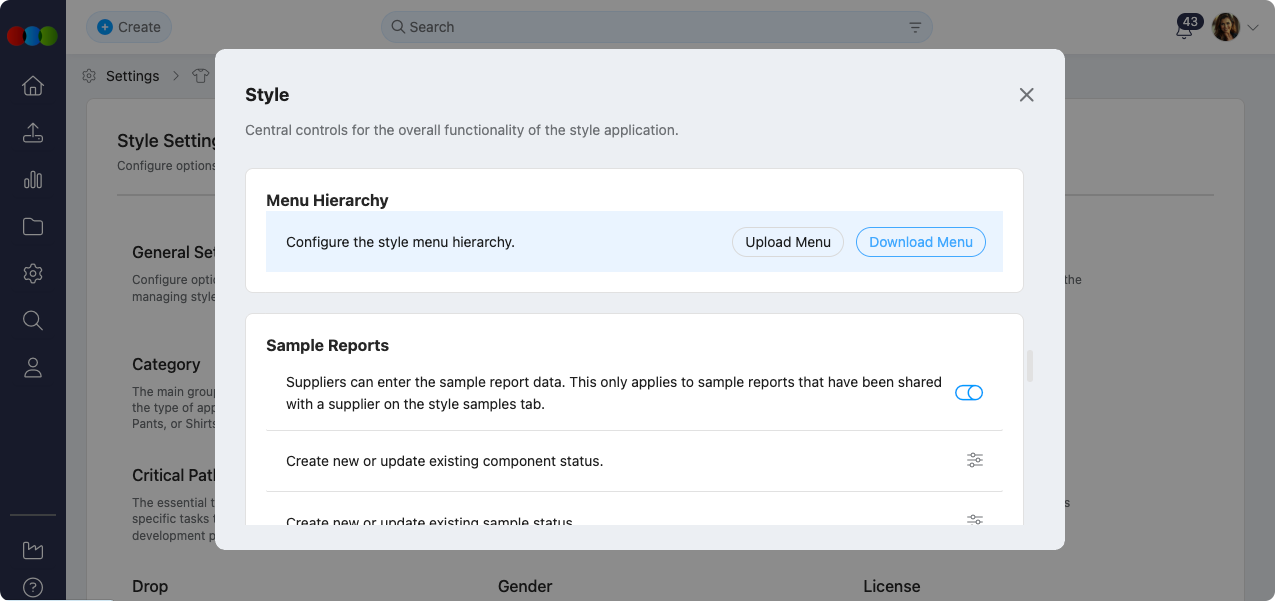
Task: Open the search filter options icon
Action: coord(915,28)
